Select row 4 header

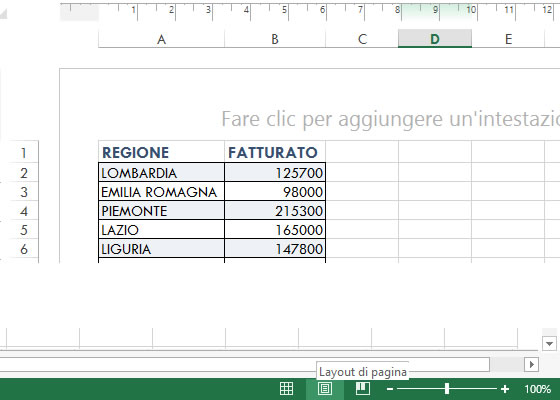(x=24, y=211)
